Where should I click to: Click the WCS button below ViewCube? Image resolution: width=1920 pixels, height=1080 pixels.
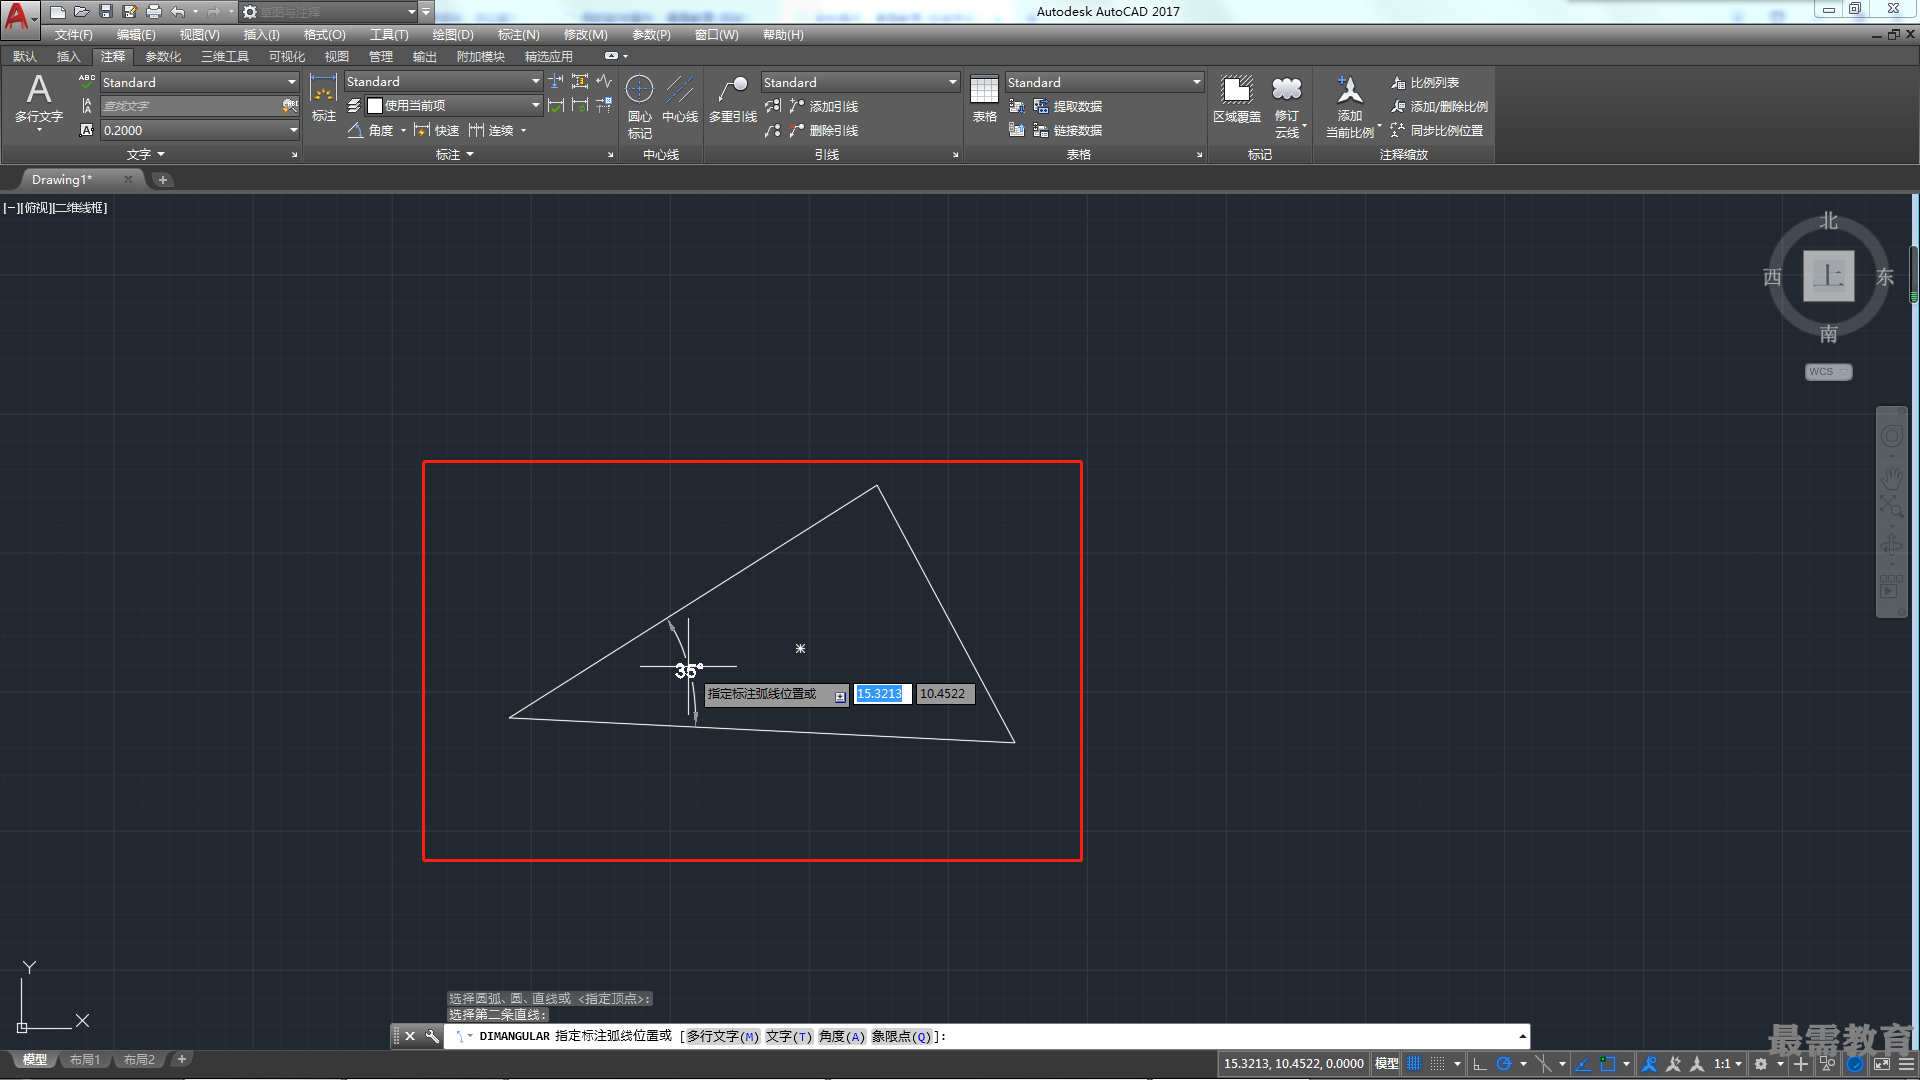(x=1828, y=372)
